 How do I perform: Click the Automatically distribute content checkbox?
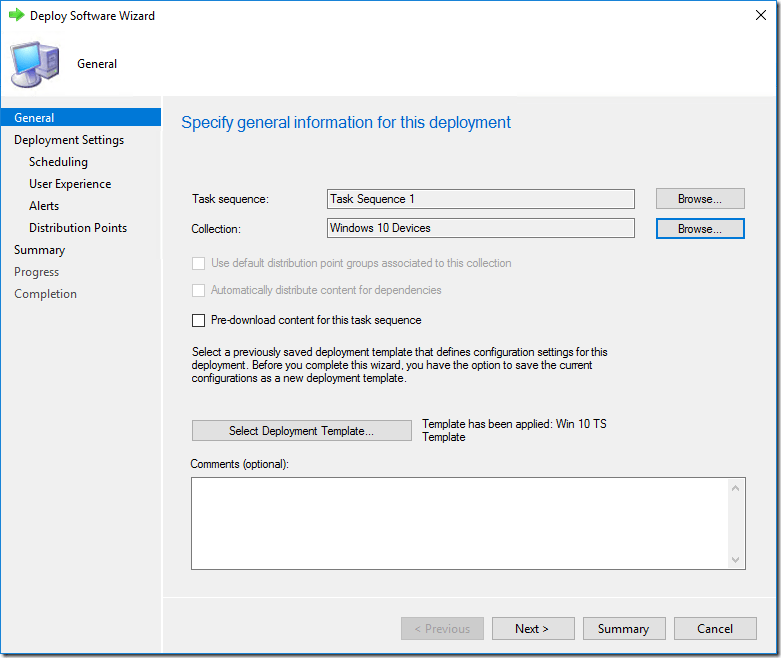point(198,290)
